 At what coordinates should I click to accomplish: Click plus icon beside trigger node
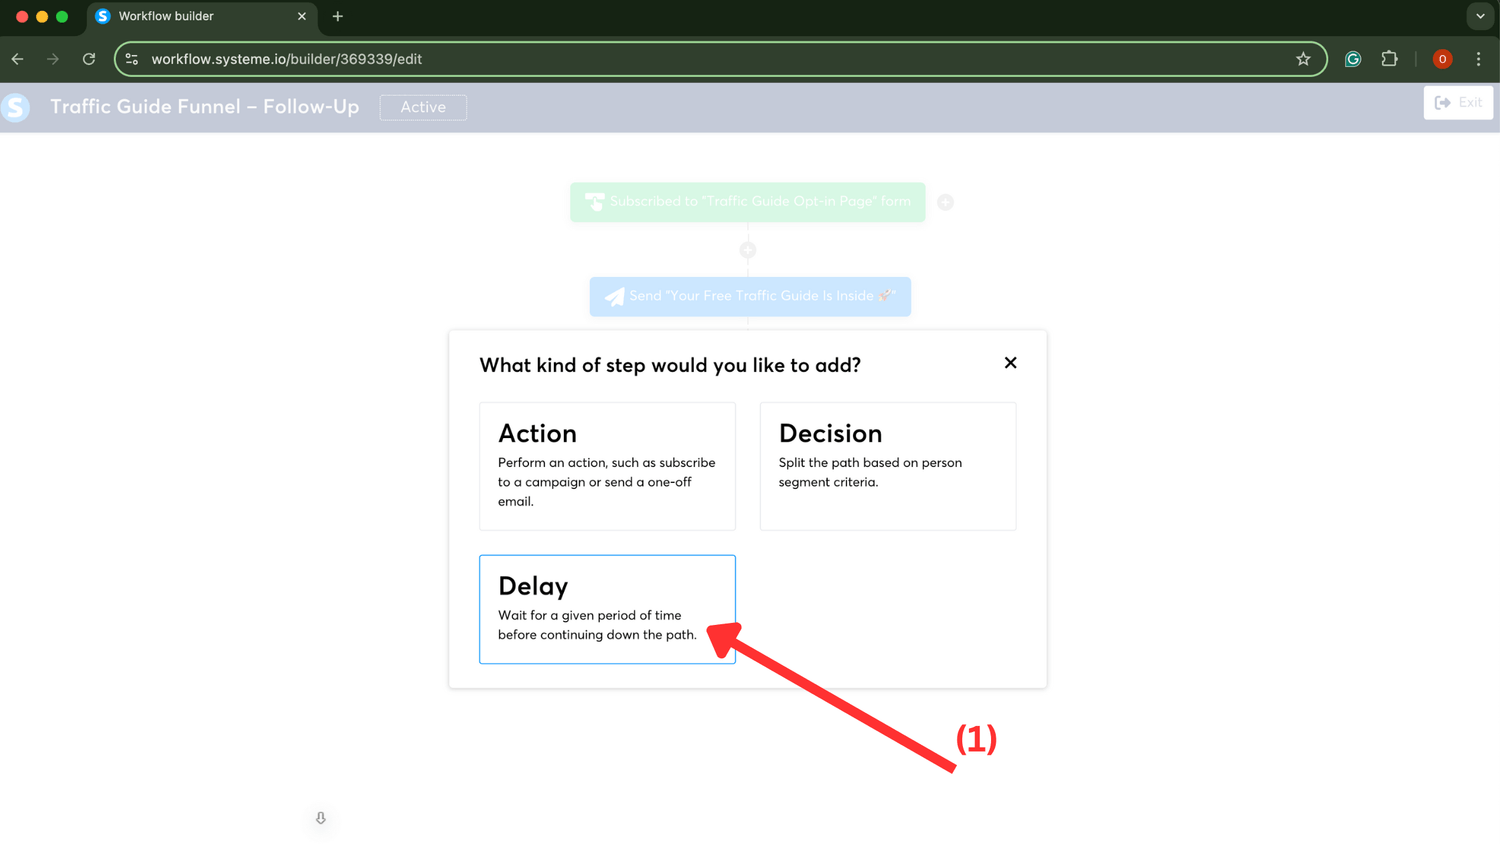945,202
